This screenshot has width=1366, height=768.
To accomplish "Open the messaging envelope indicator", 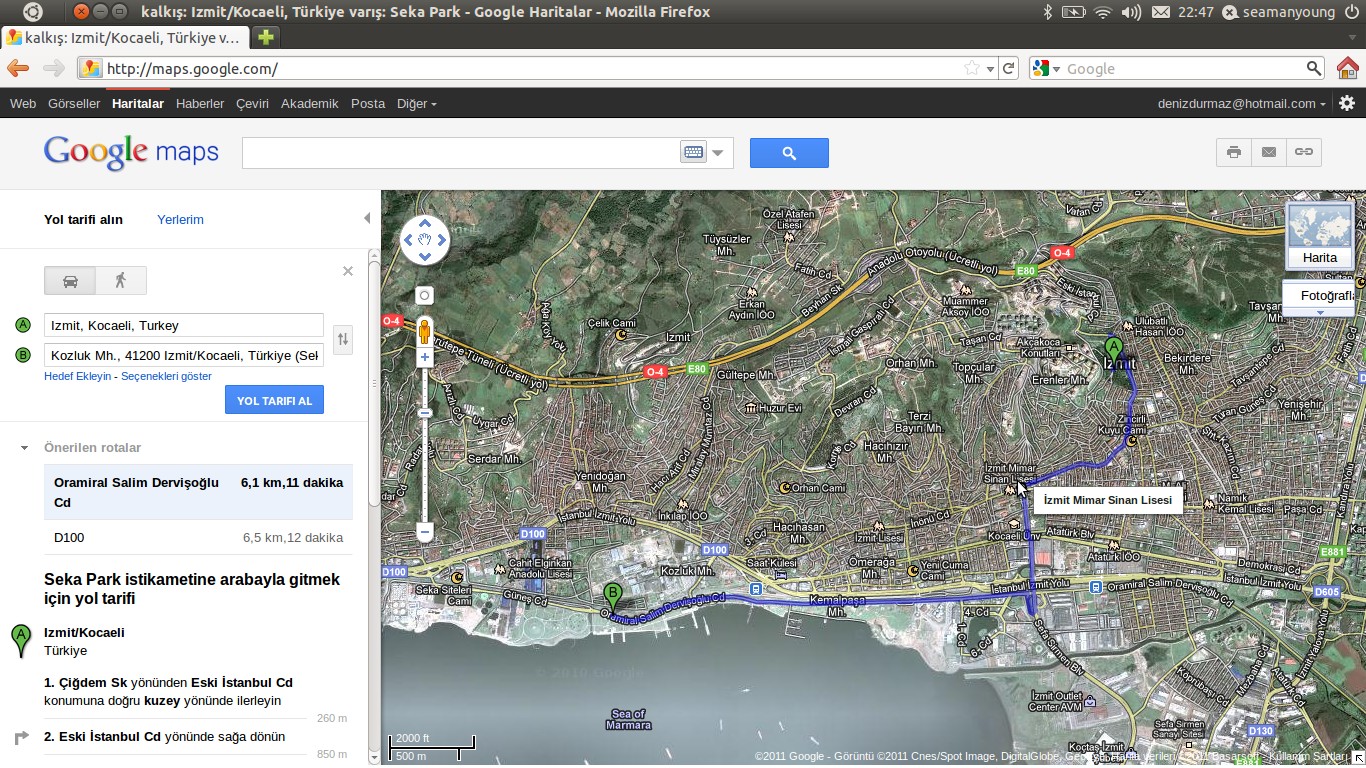I will click(1160, 12).
